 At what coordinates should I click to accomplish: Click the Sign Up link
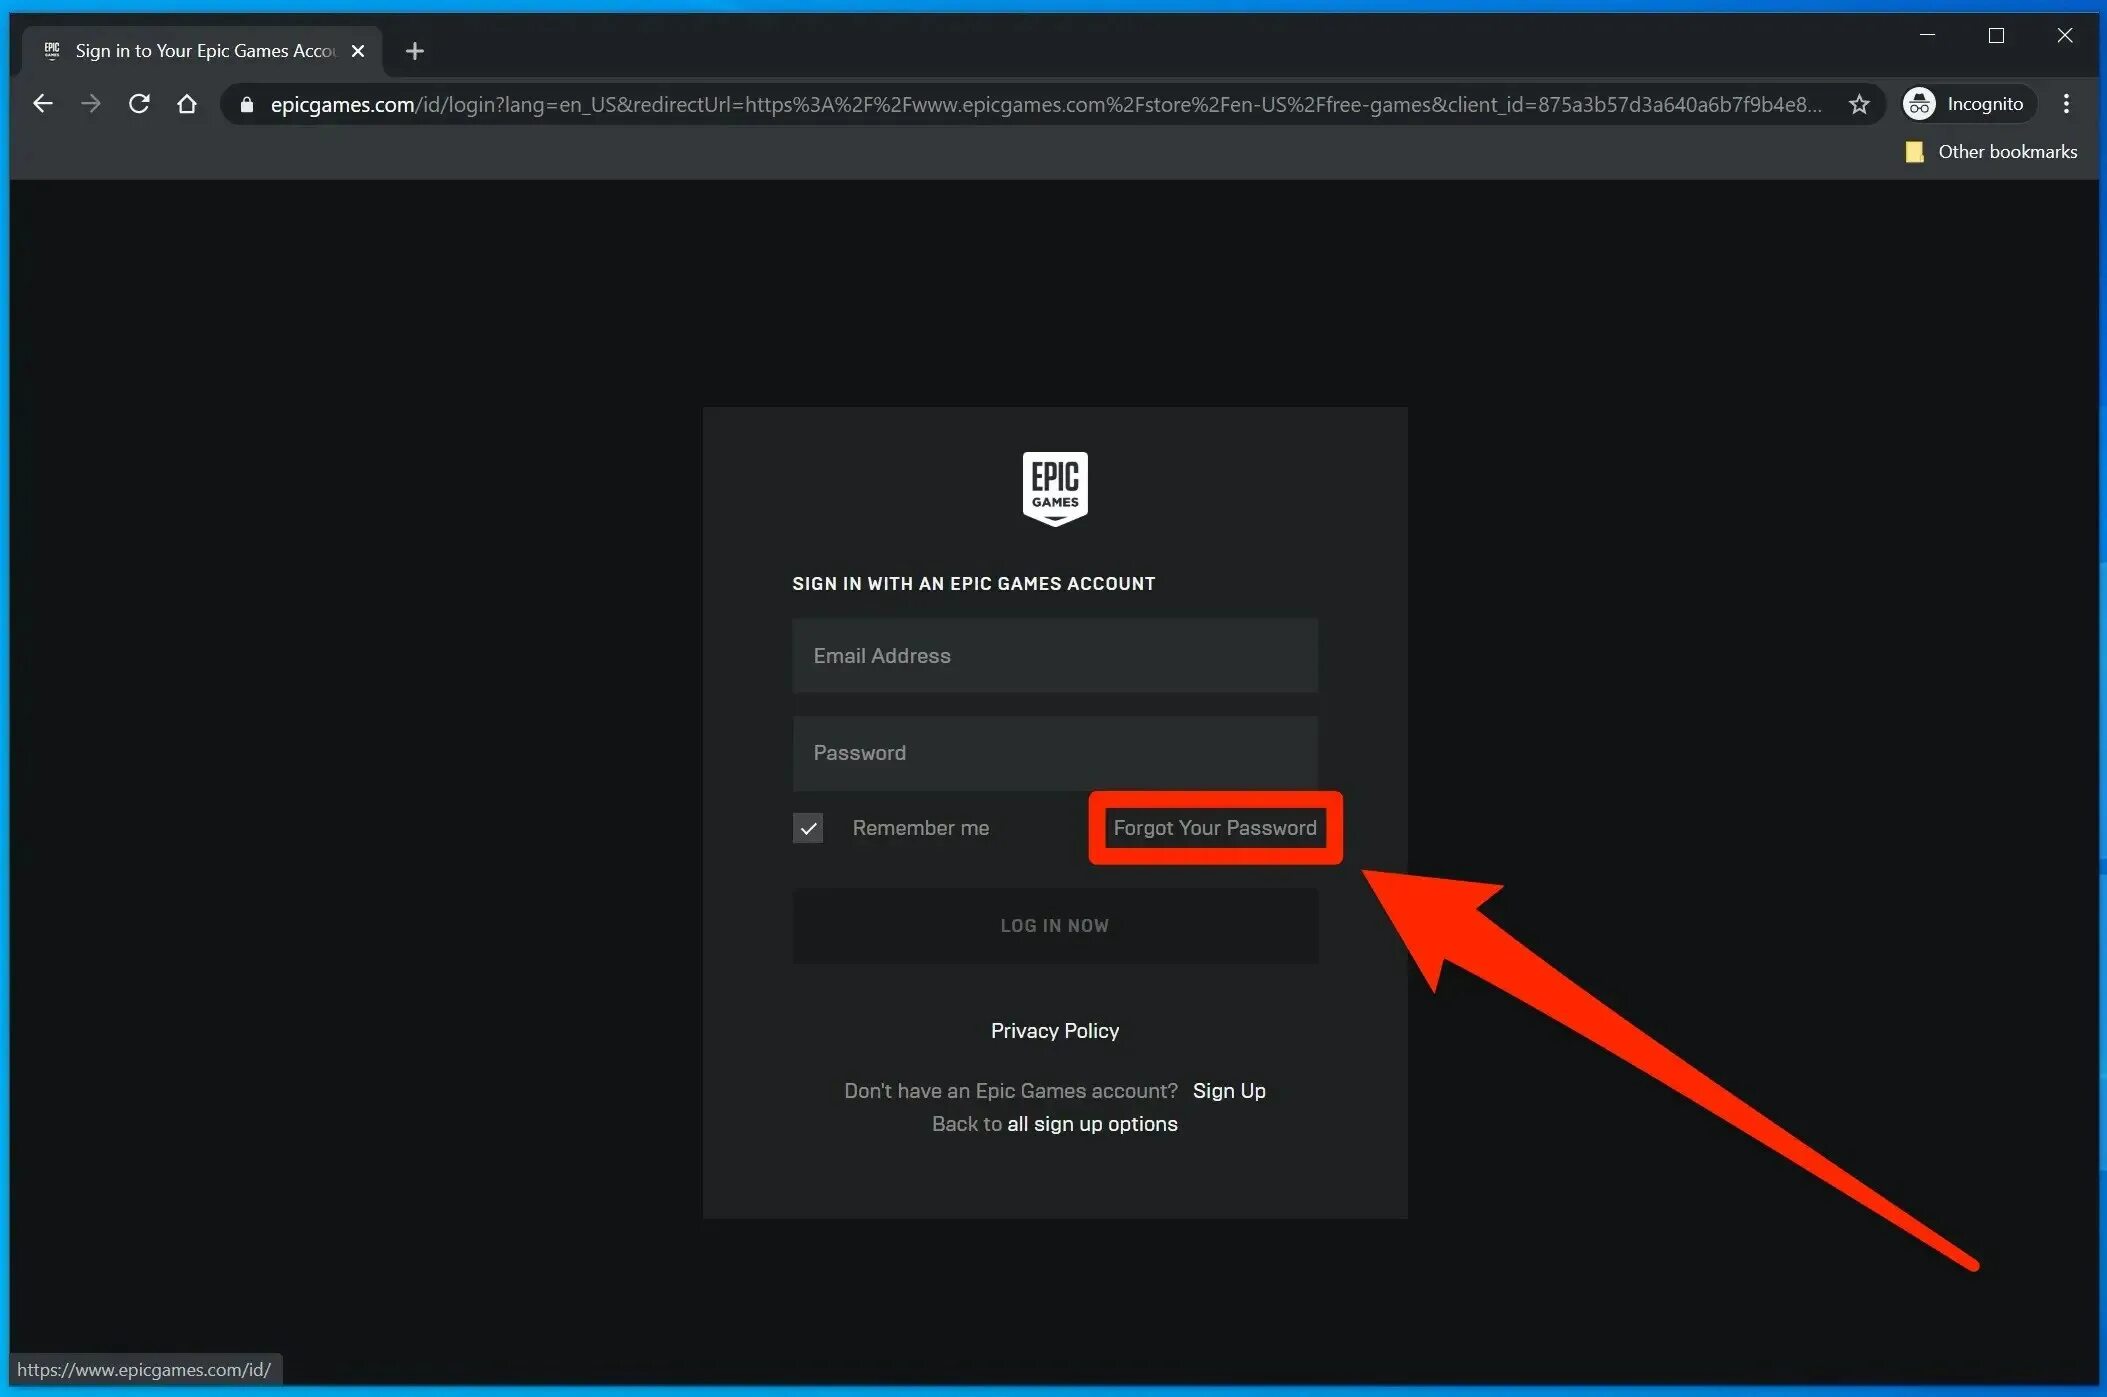[x=1230, y=1090]
